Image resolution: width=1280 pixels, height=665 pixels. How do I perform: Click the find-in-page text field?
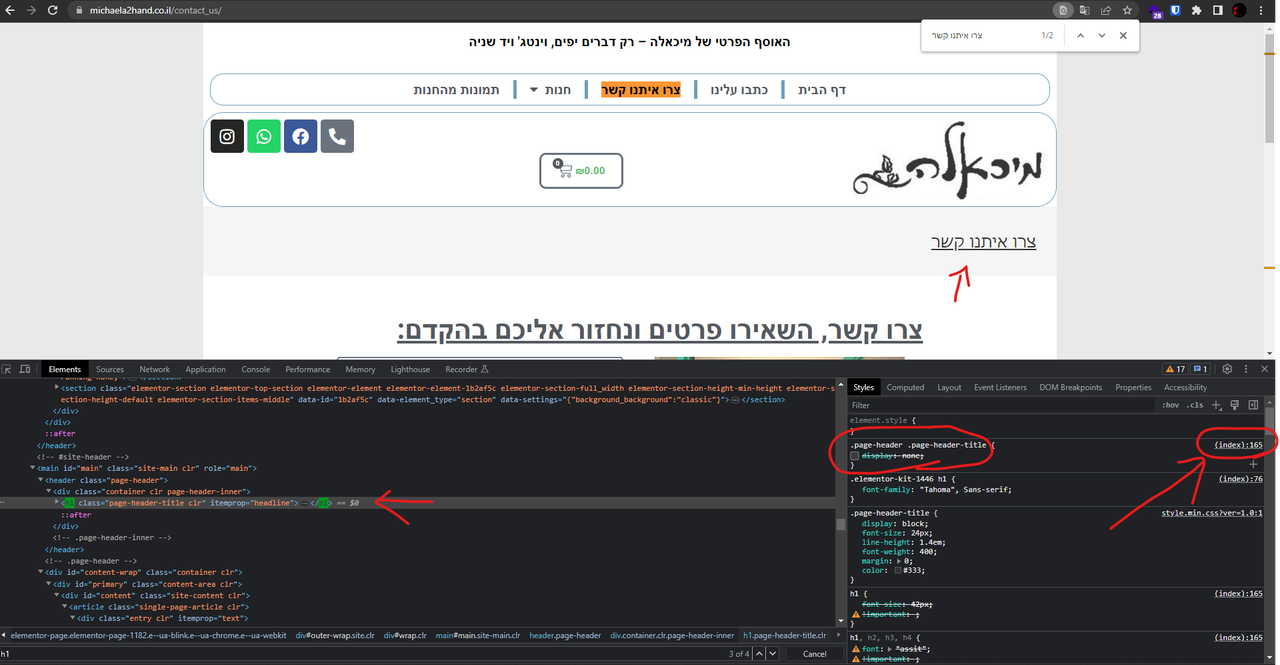tap(980, 35)
